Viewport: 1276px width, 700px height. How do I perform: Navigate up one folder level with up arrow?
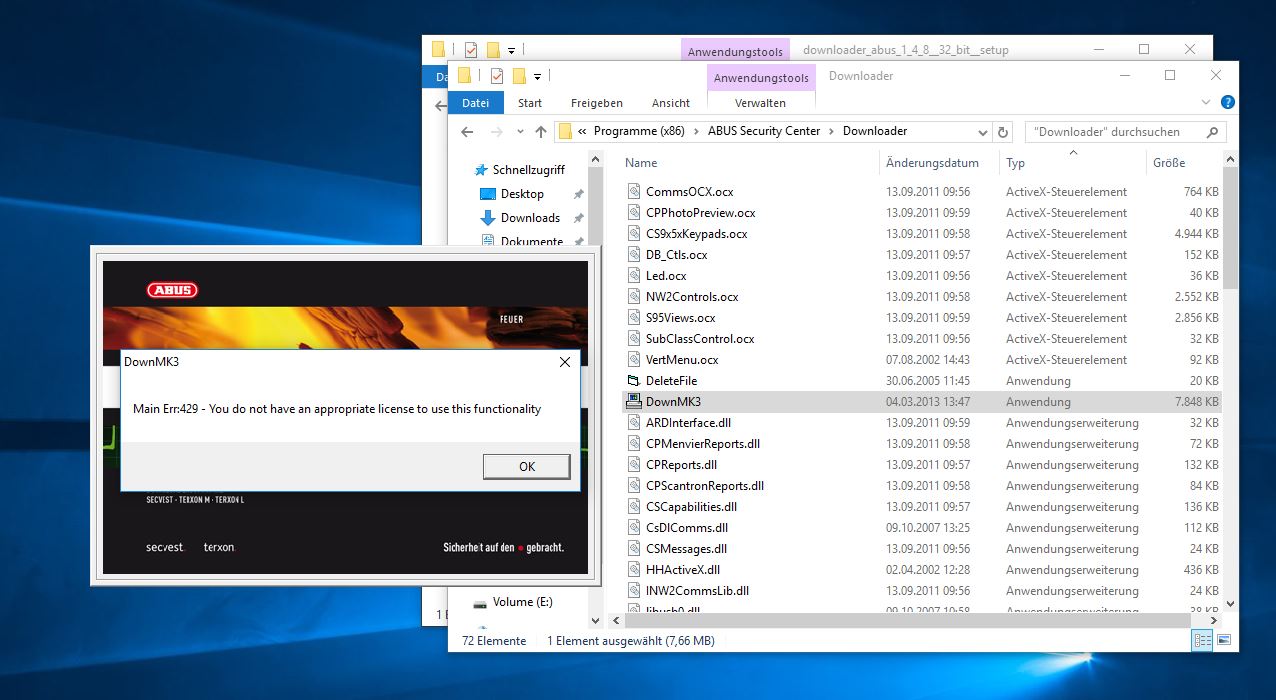(x=541, y=132)
